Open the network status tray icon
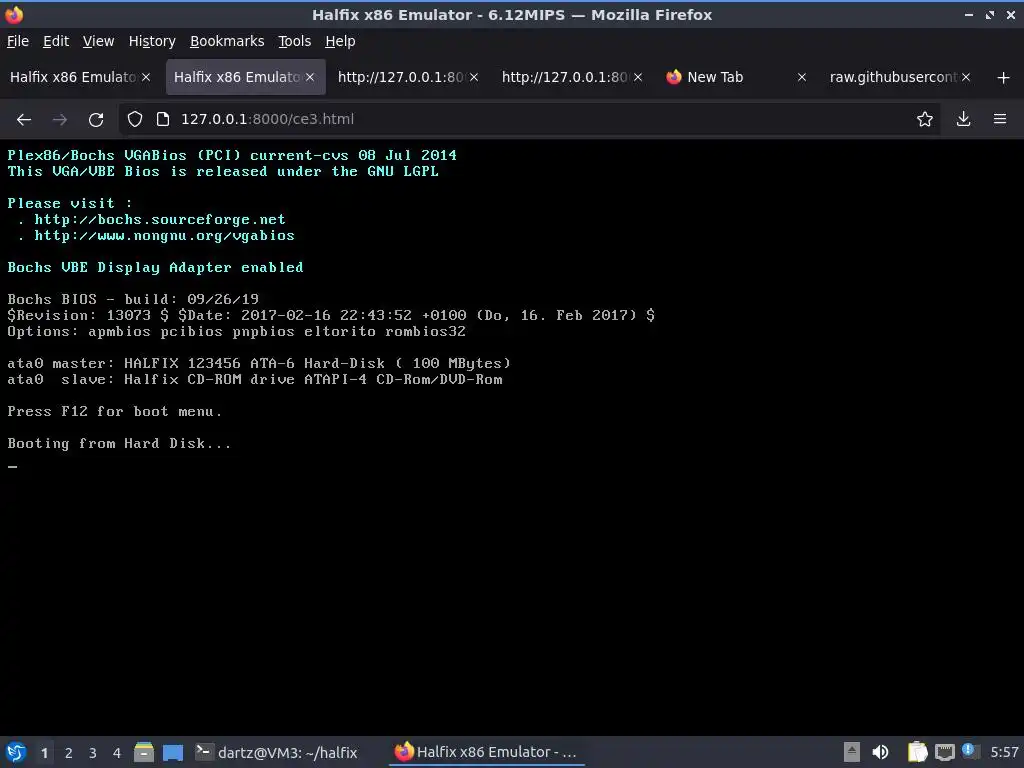 click(x=944, y=752)
